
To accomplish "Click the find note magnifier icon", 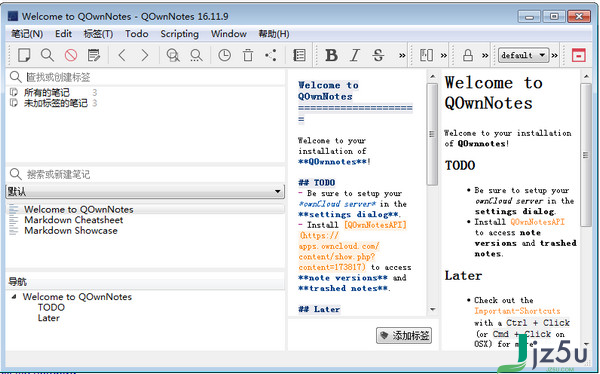I will point(47,56).
